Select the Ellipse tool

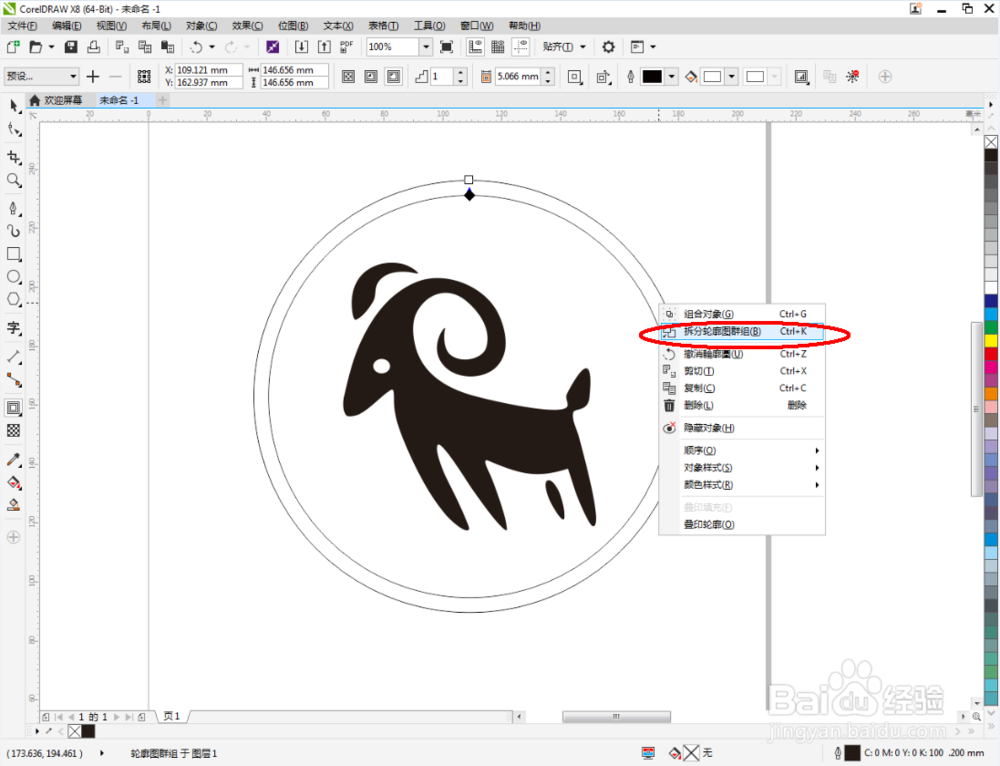13,277
